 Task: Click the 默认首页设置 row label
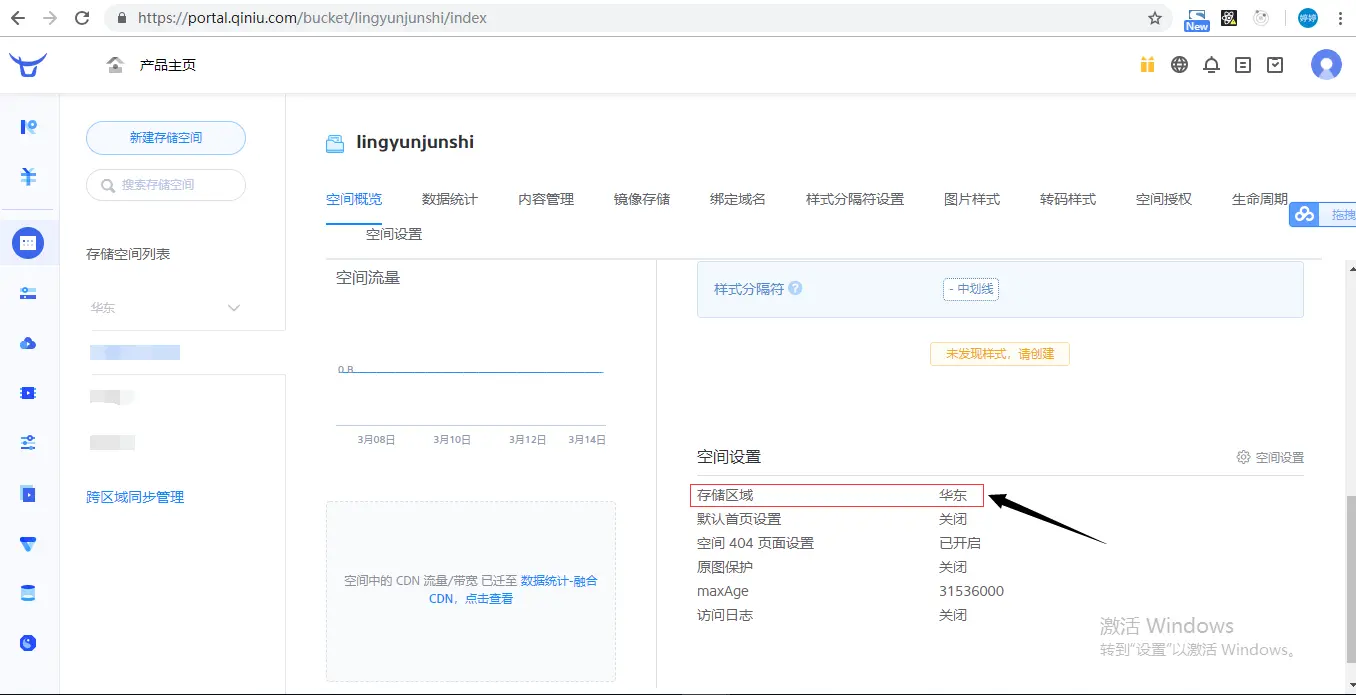click(x=739, y=519)
